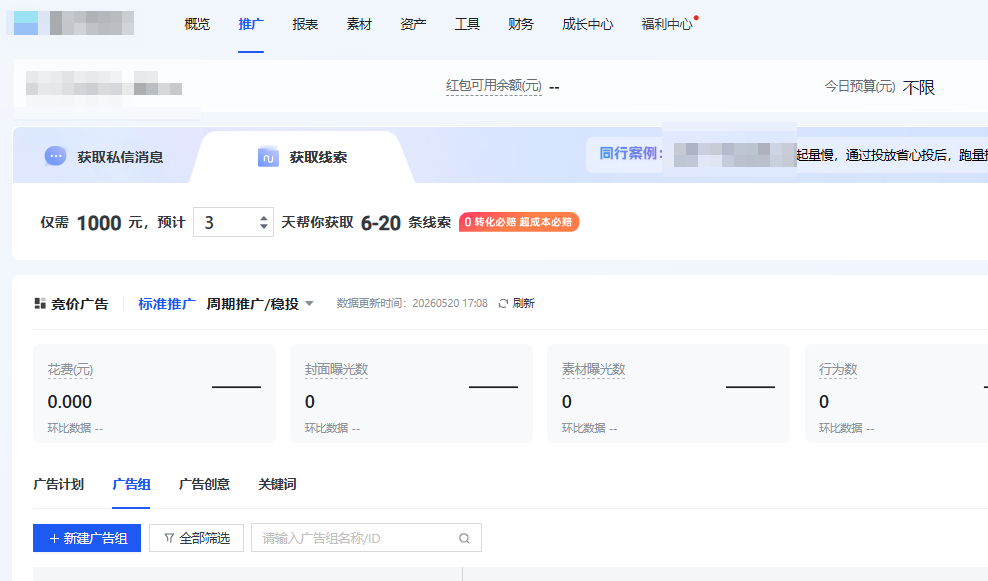Click 今日预算(元) 不限 value

[919, 87]
